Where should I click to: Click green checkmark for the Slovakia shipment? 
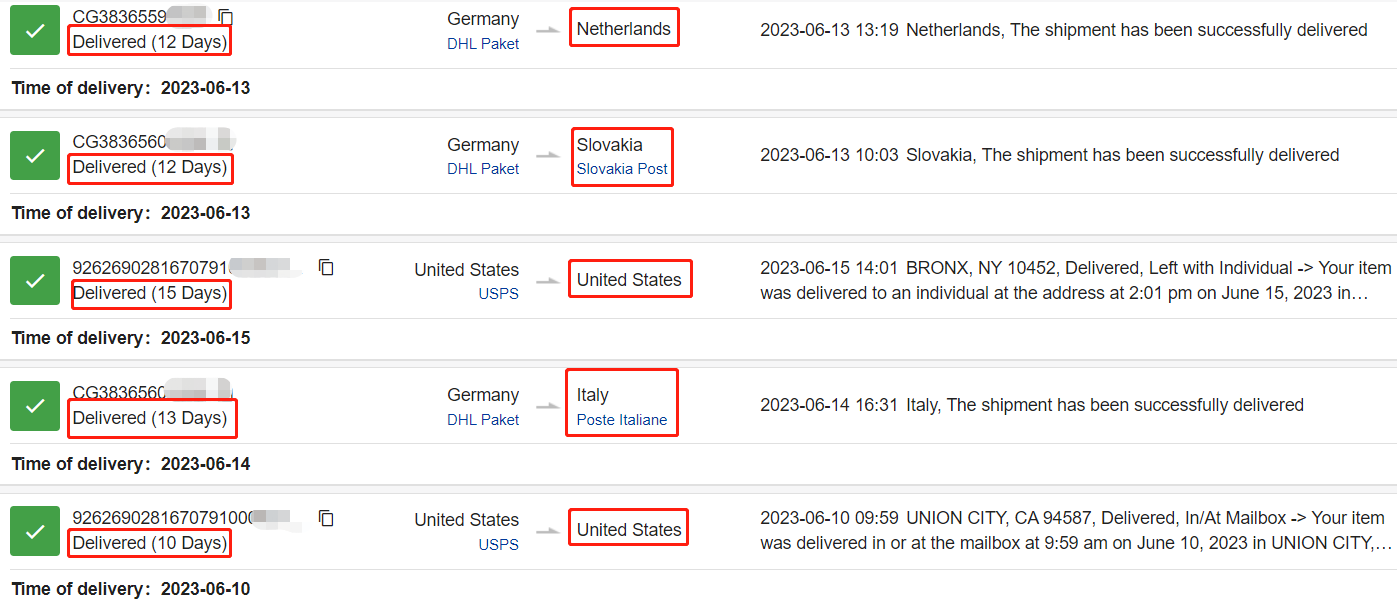click(x=35, y=155)
